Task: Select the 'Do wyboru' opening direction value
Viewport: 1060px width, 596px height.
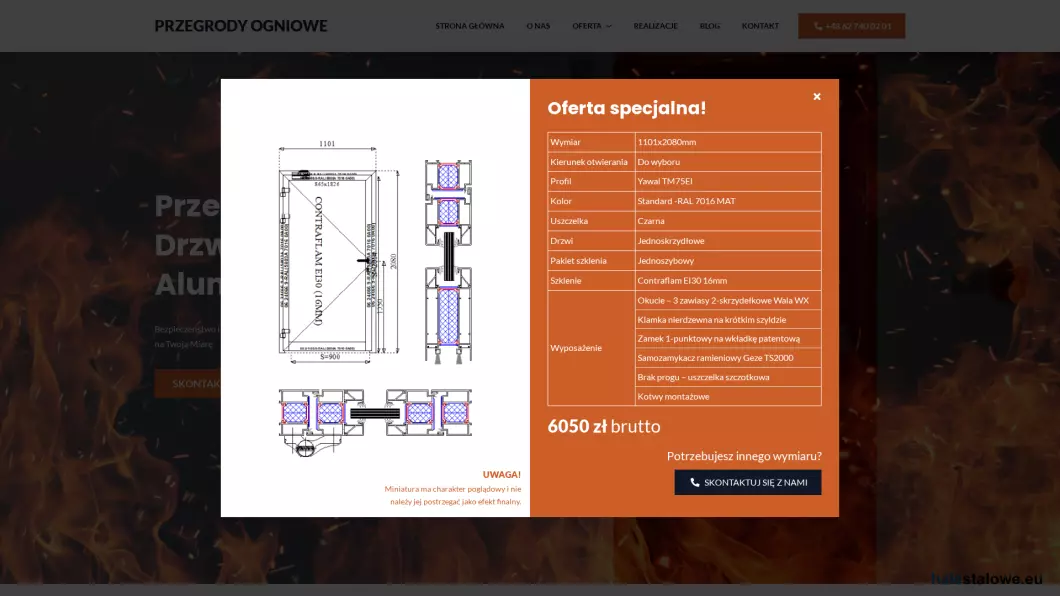Action: point(658,162)
